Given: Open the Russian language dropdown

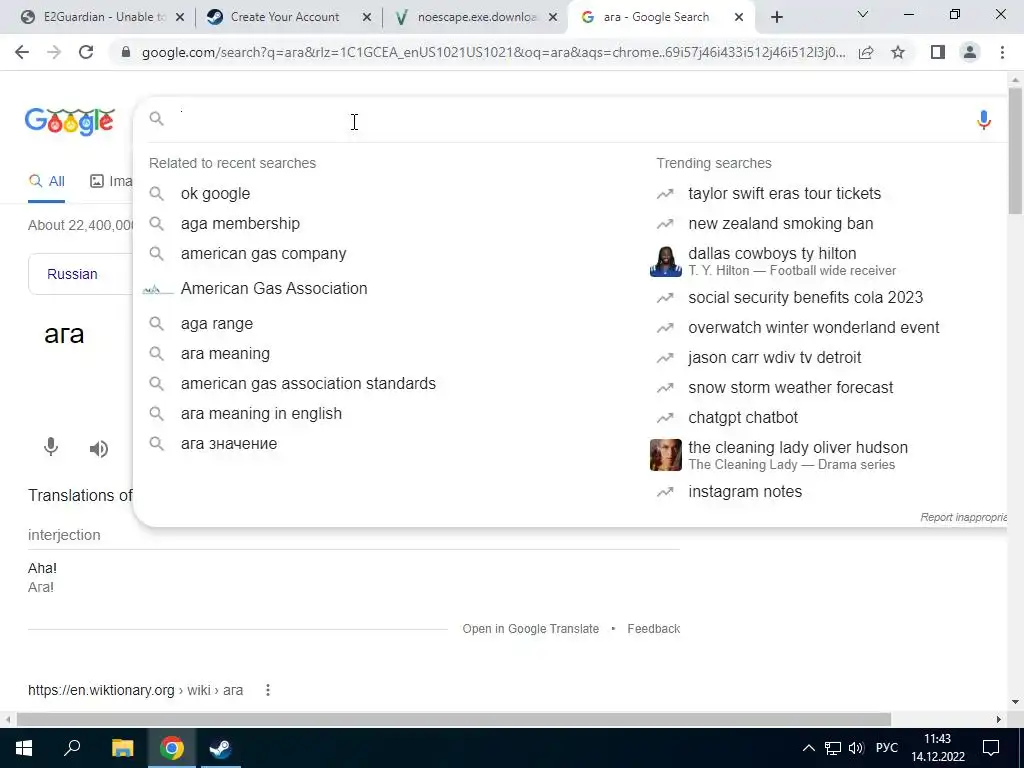Looking at the screenshot, I should pyautogui.click(x=80, y=274).
